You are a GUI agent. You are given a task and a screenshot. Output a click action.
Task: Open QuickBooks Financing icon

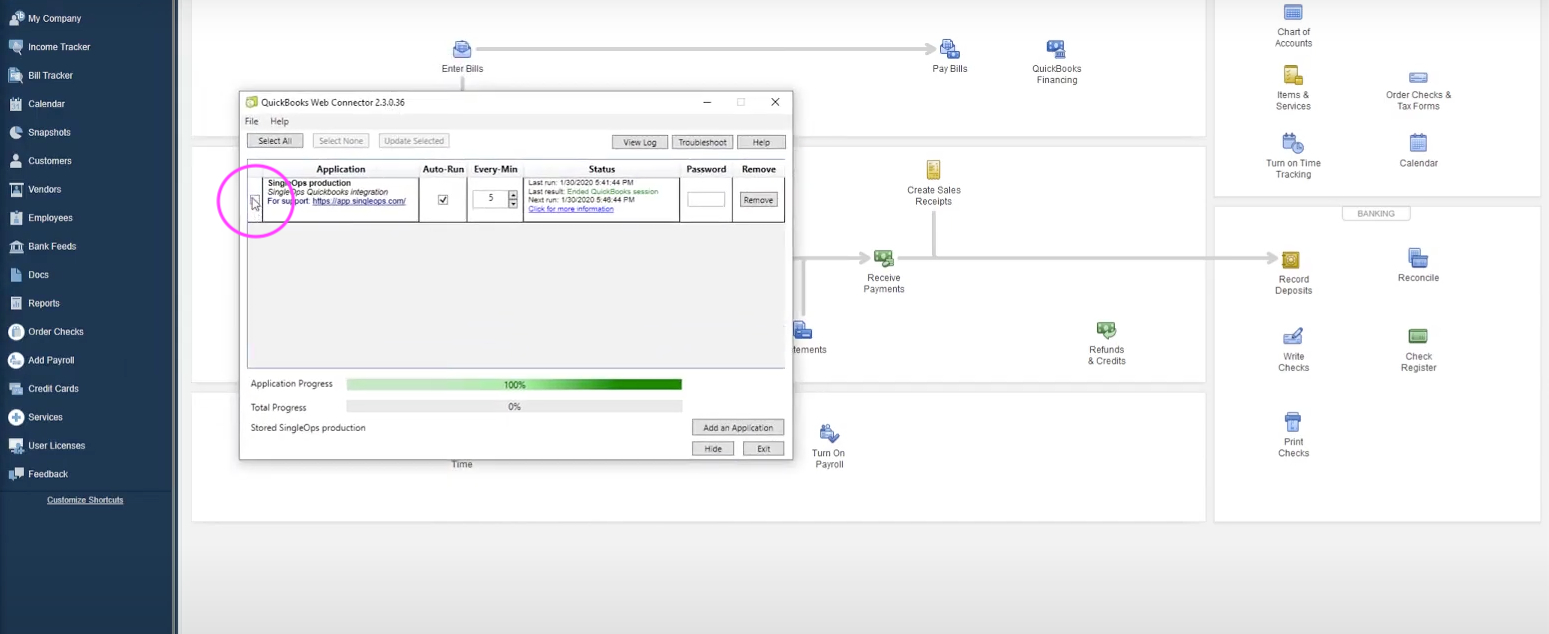[1056, 49]
